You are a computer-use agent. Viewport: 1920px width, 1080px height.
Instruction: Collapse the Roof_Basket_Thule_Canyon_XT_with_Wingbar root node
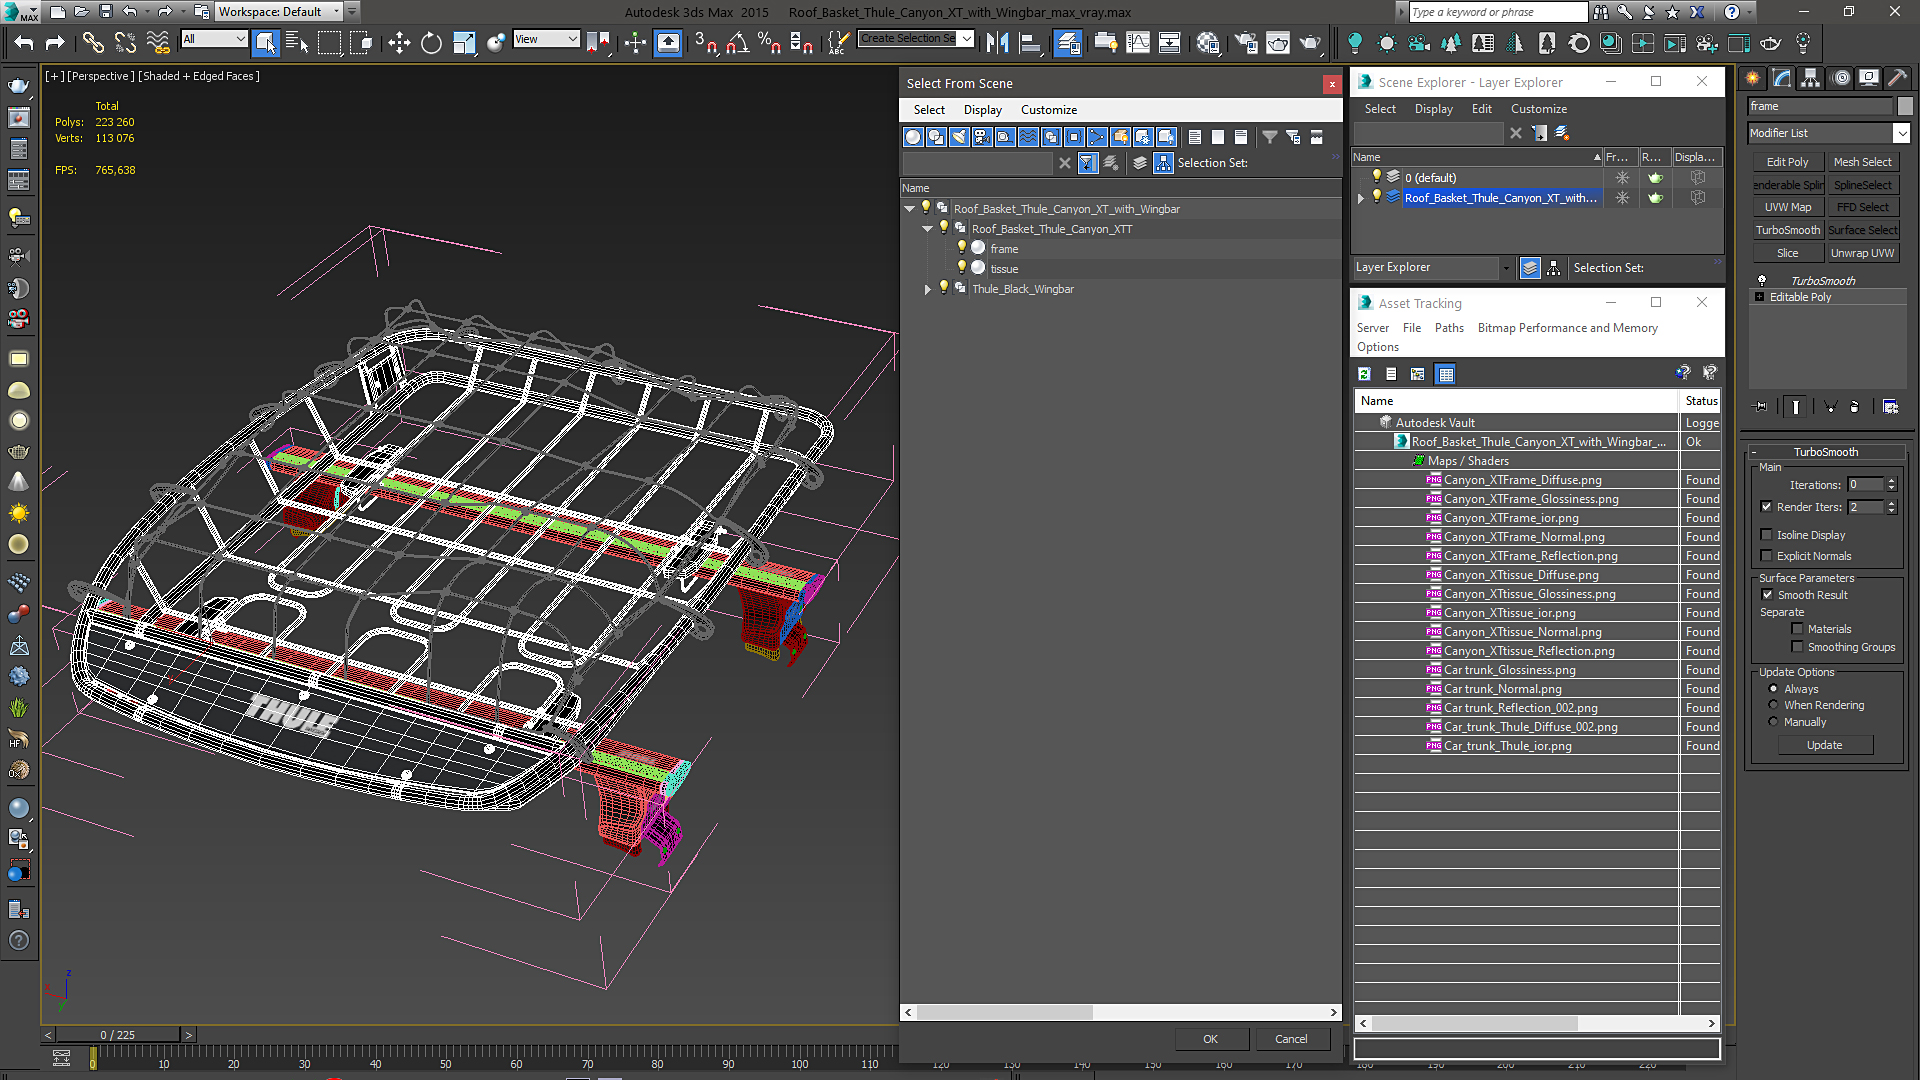click(909, 209)
